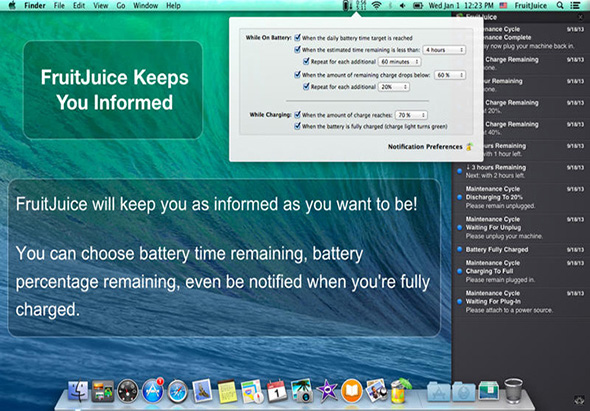Toggle estimated time remaining less than checkbox
Screen dimensions: 590x411
(x=297, y=50)
